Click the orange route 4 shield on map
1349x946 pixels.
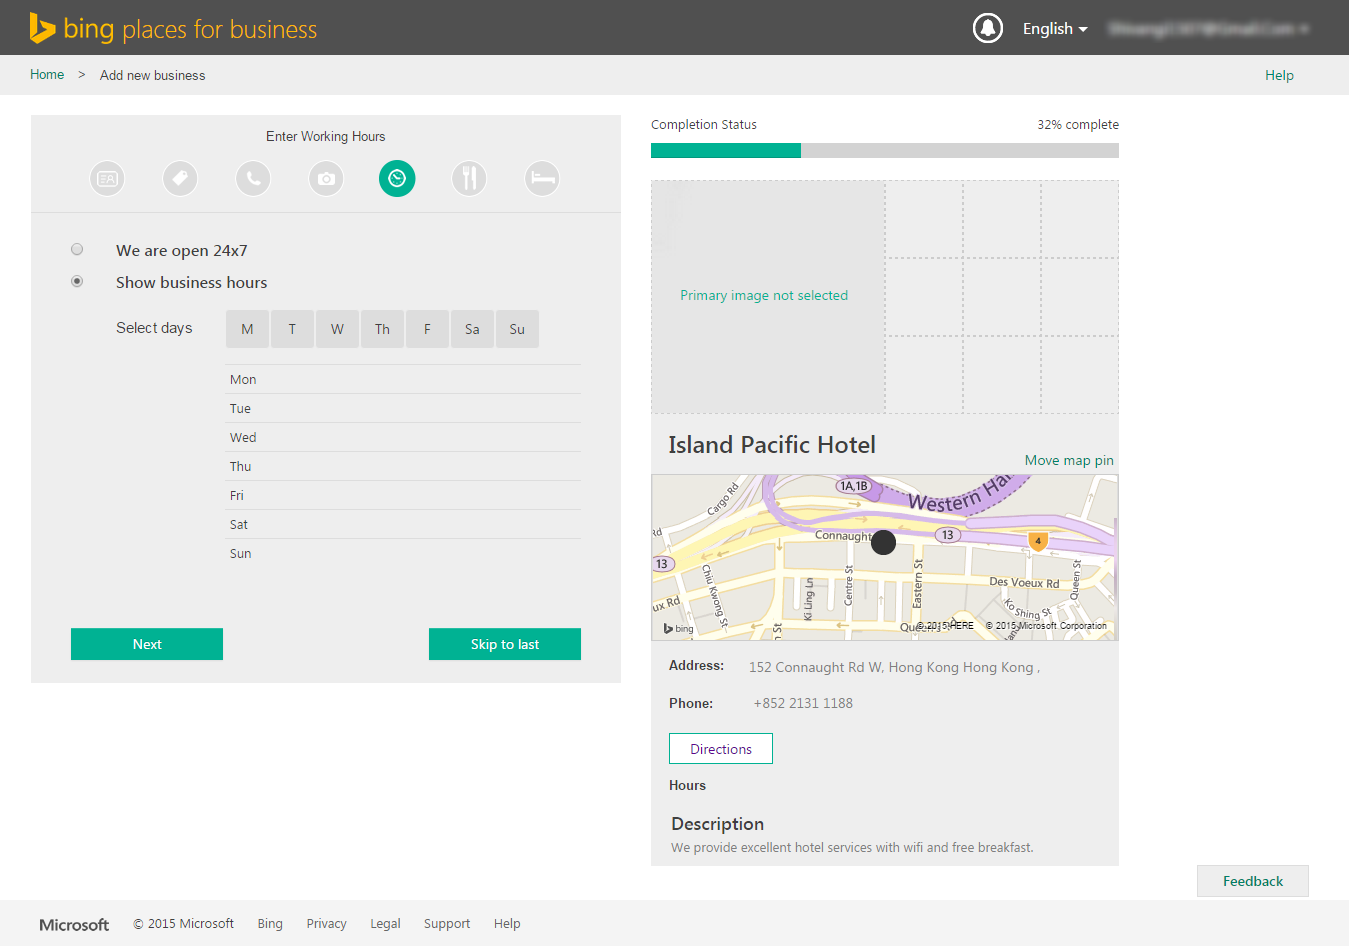(1038, 541)
